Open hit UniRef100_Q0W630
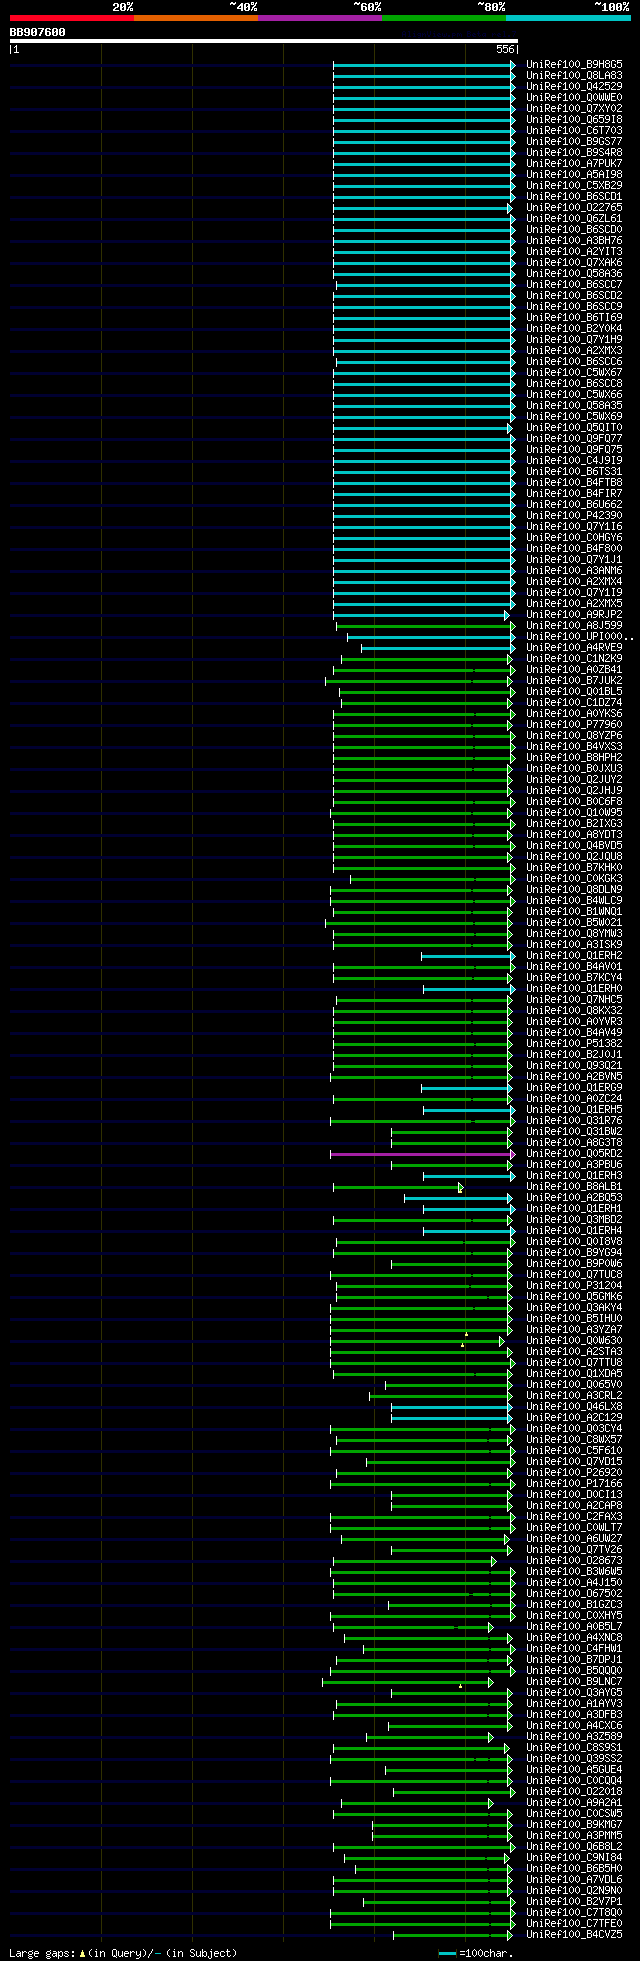640x1961 pixels. pos(574,1340)
